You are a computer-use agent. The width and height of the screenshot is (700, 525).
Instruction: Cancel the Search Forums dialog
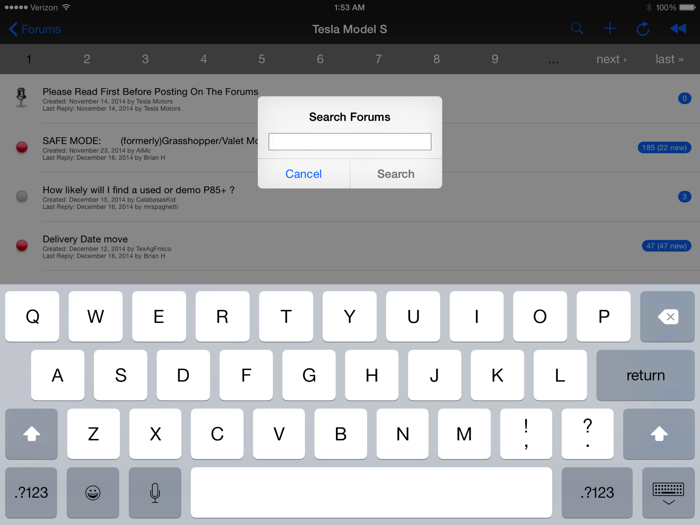click(x=304, y=174)
